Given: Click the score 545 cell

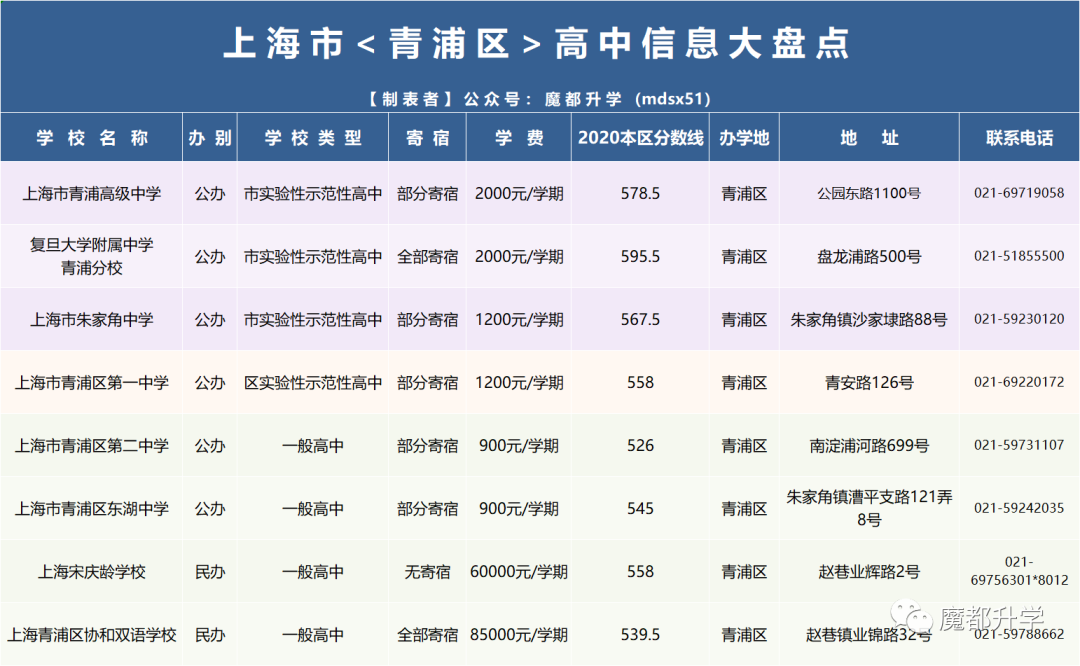Looking at the screenshot, I should pyautogui.click(x=641, y=509).
